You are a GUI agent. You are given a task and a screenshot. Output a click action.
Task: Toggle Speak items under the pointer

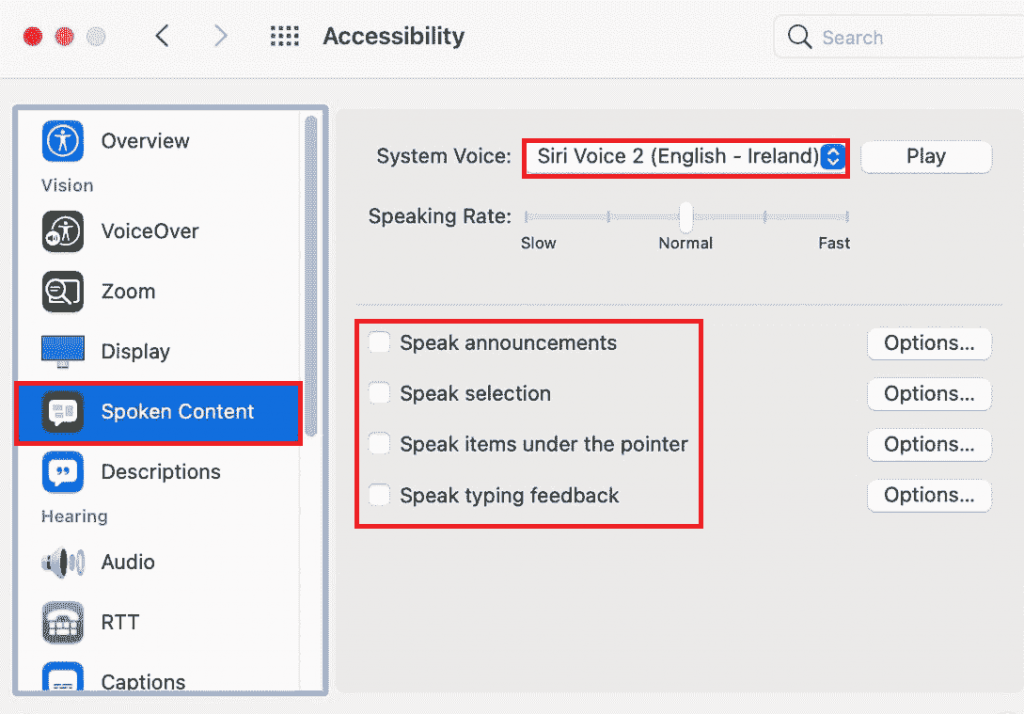point(379,444)
